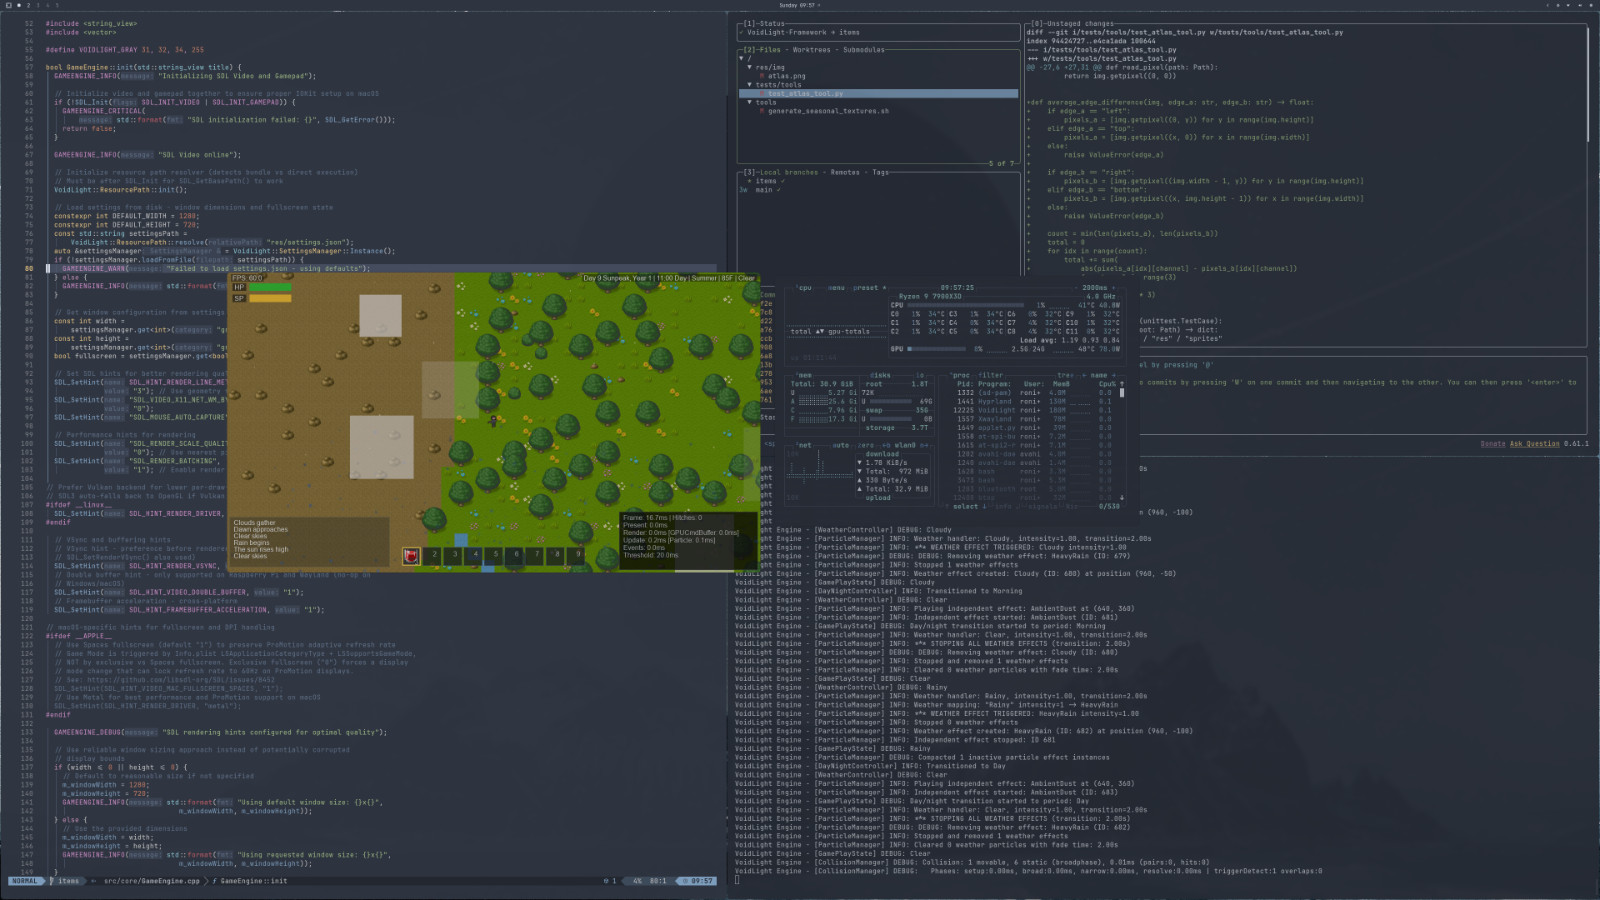
Task: Toggle the cpu box in btop
Action: pyautogui.click(x=805, y=288)
